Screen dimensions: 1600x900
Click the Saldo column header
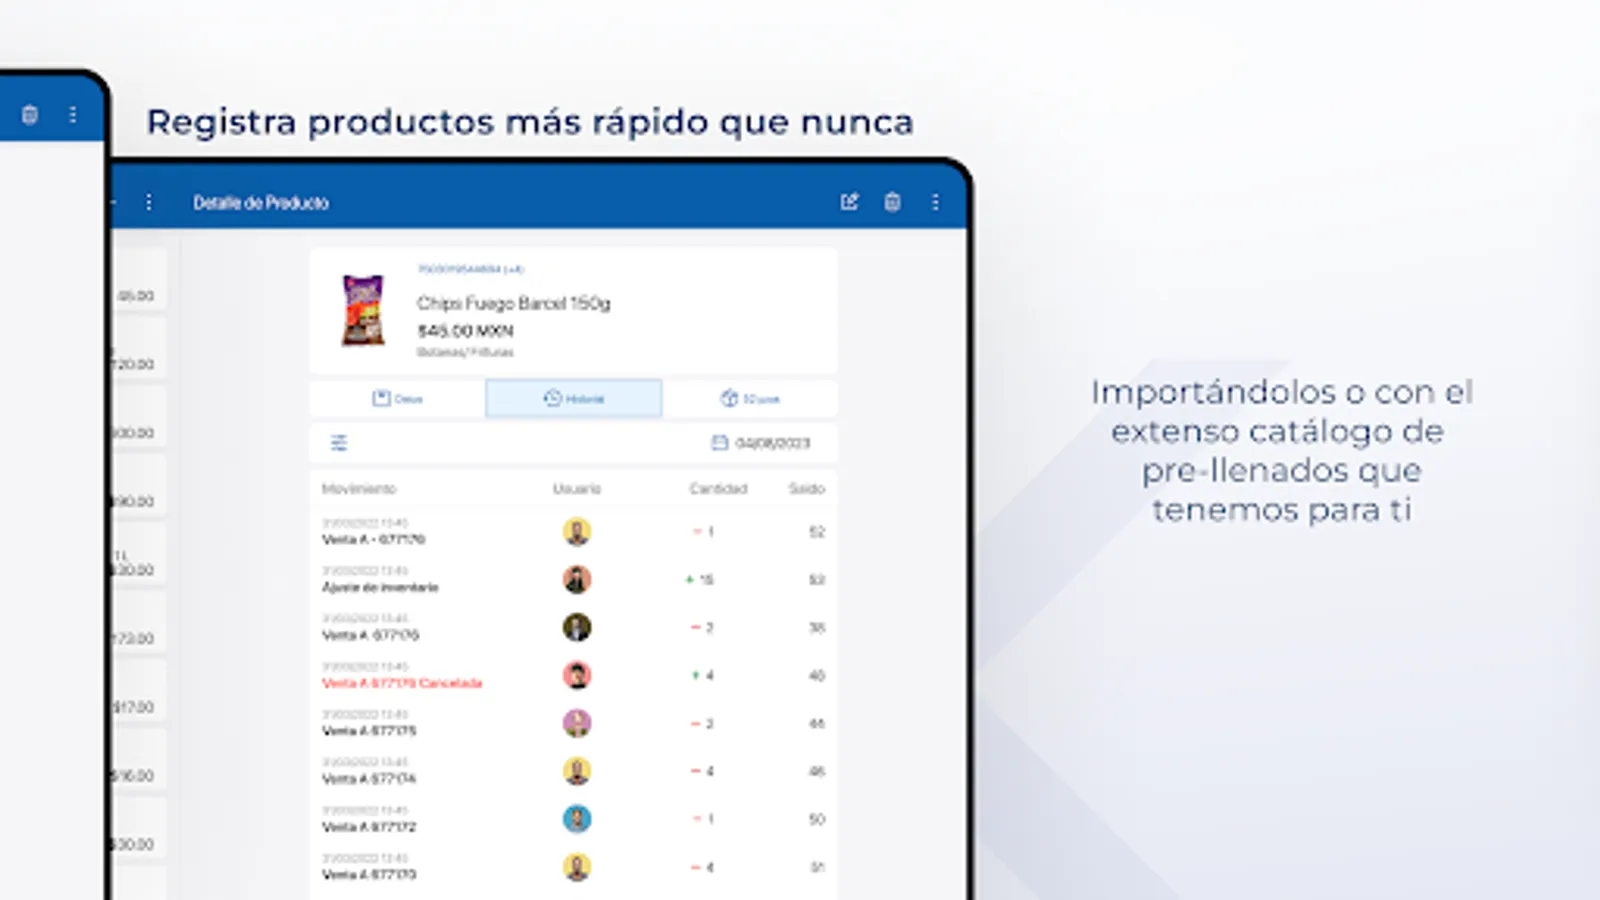(806, 489)
